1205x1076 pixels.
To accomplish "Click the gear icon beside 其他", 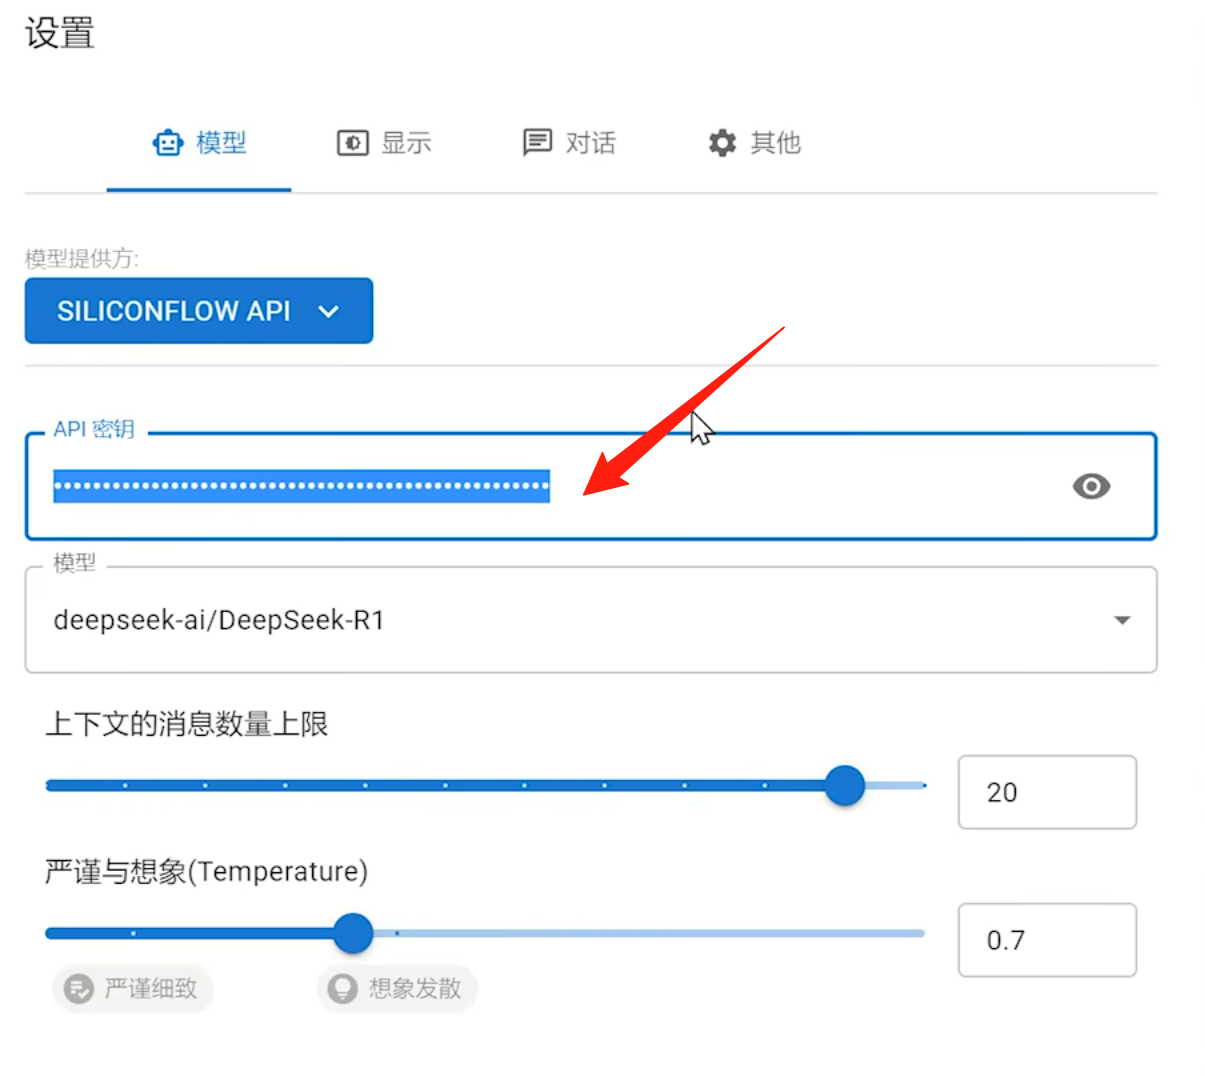I will click(x=722, y=143).
